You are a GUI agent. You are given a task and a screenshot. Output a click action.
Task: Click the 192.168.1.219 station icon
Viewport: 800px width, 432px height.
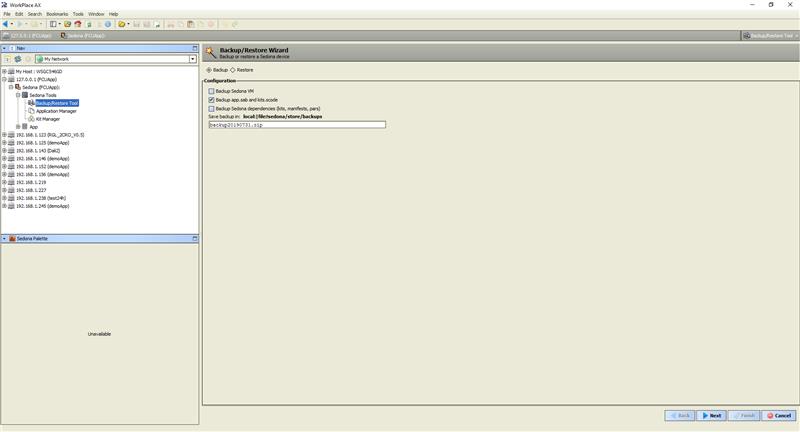point(11,182)
